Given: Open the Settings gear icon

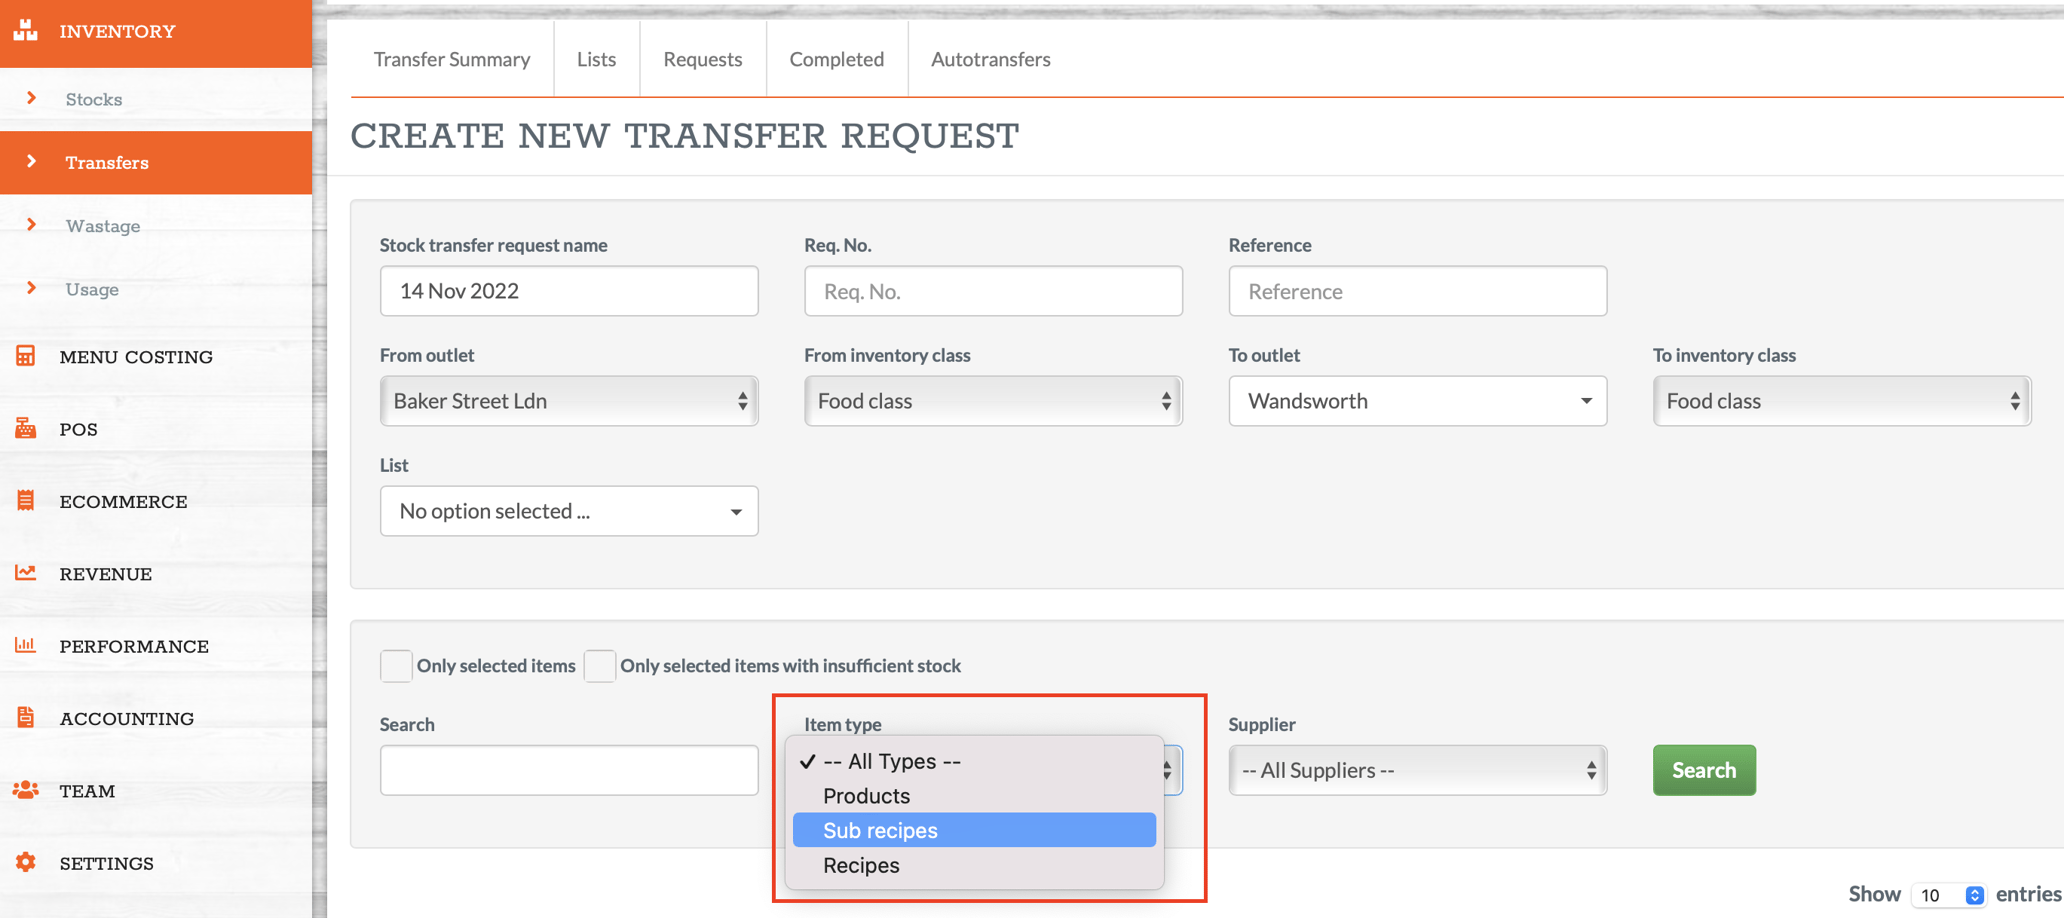Looking at the screenshot, I should point(26,862).
